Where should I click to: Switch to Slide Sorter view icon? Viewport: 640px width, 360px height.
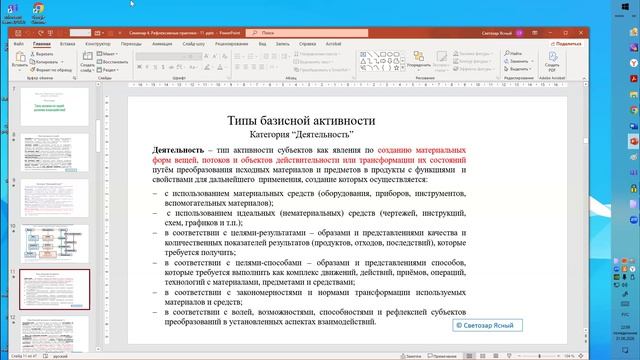pyautogui.click(x=482, y=356)
